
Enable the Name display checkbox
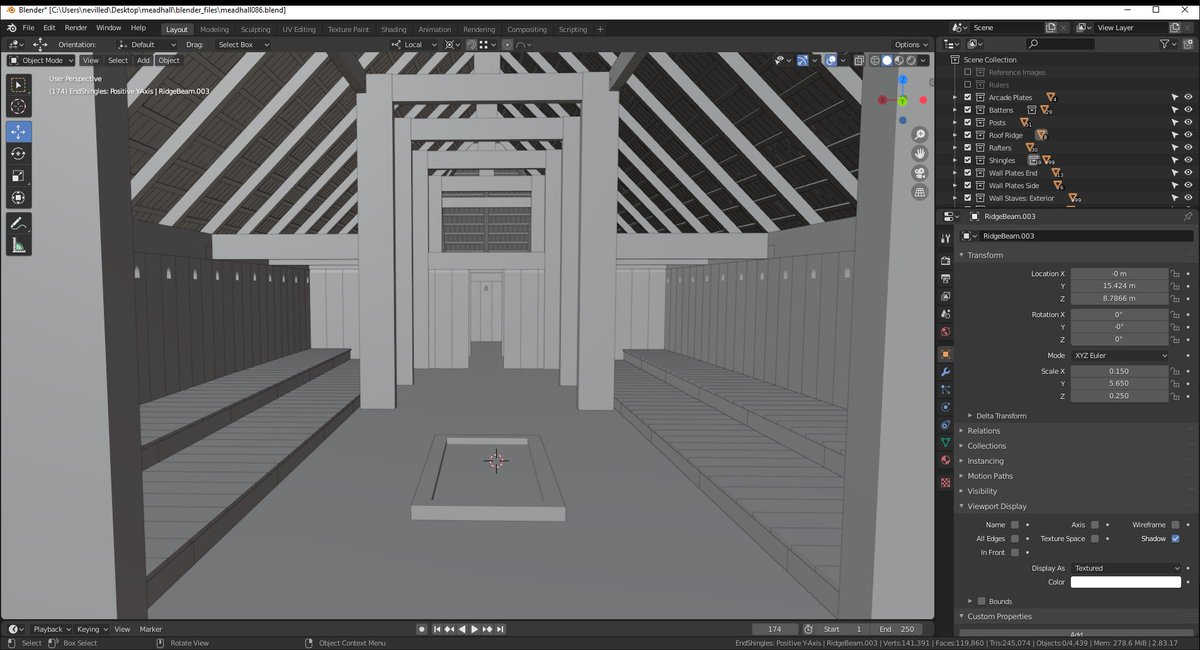1015,524
